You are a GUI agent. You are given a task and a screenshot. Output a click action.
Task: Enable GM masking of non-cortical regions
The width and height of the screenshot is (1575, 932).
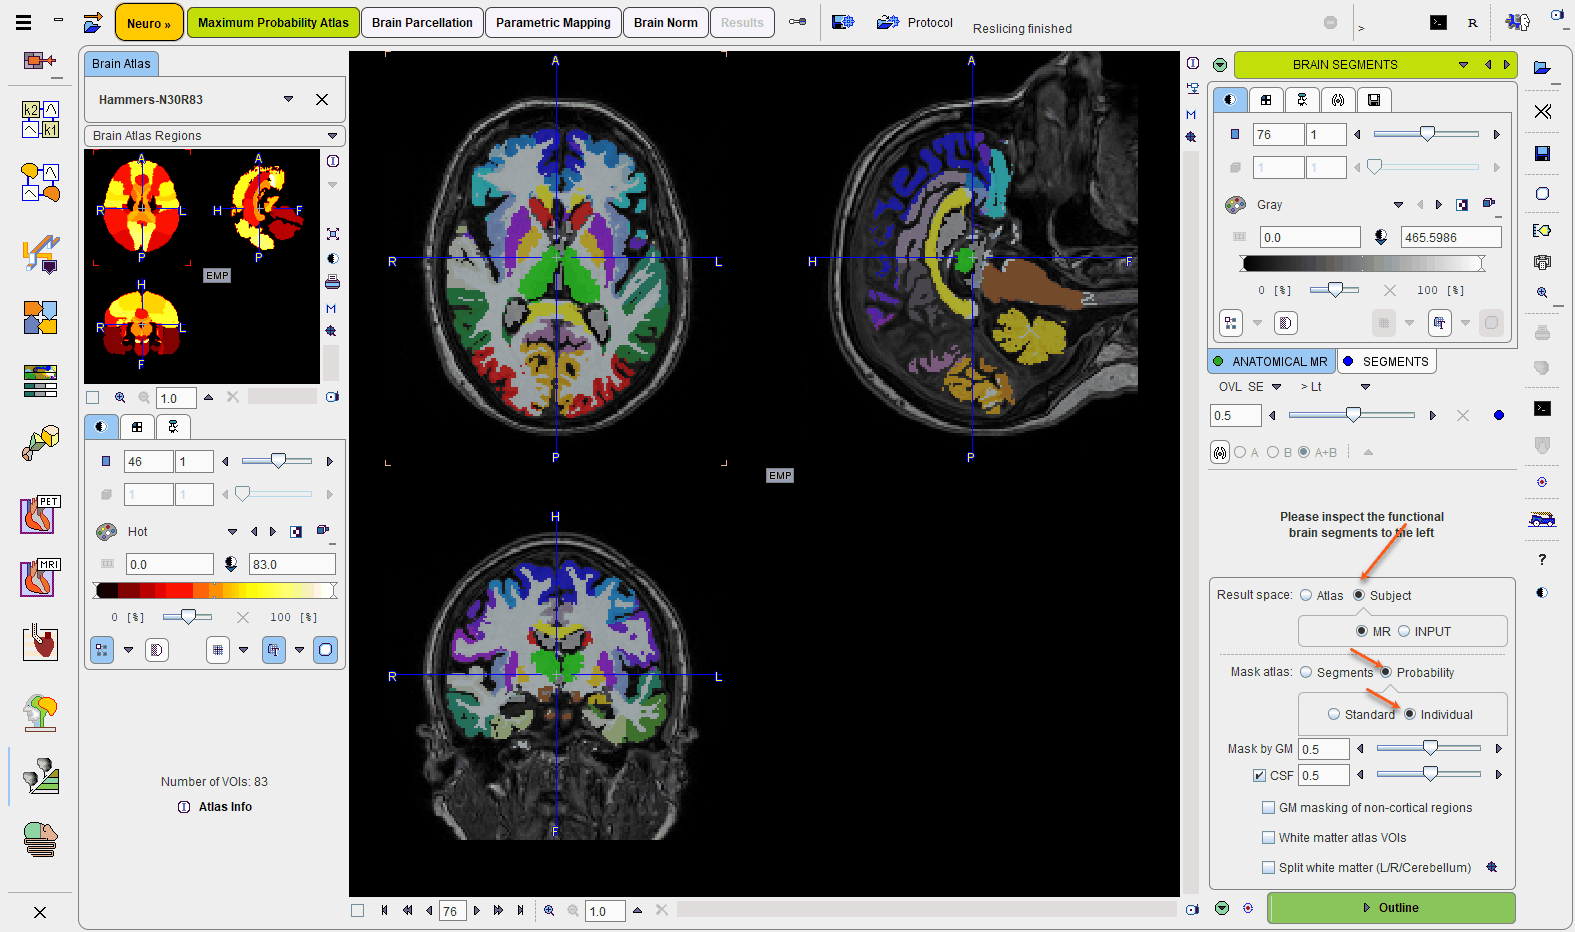1268,807
